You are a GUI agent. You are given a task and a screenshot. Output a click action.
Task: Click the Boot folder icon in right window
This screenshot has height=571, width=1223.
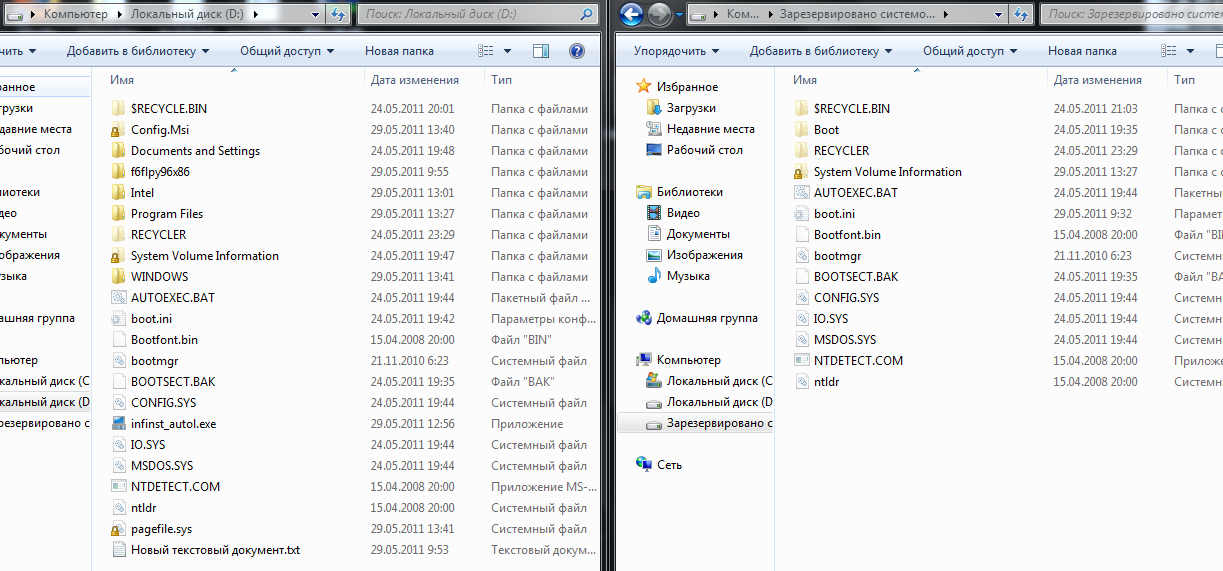pyautogui.click(x=801, y=129)
